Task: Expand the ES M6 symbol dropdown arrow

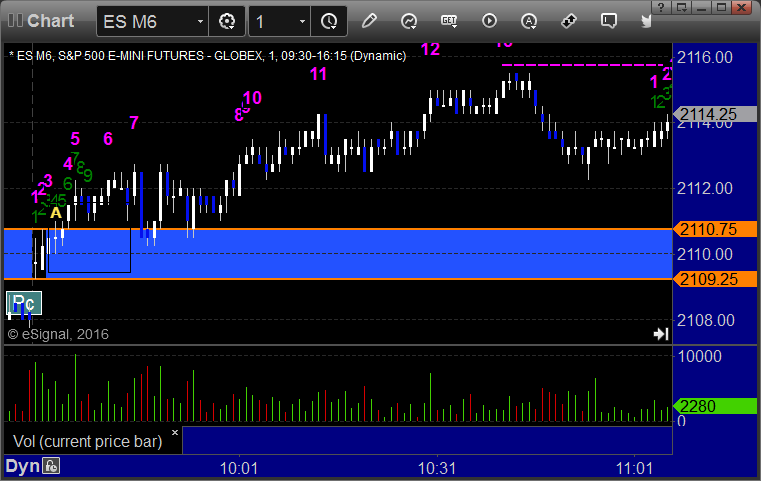Action: [x=200, y=21]
